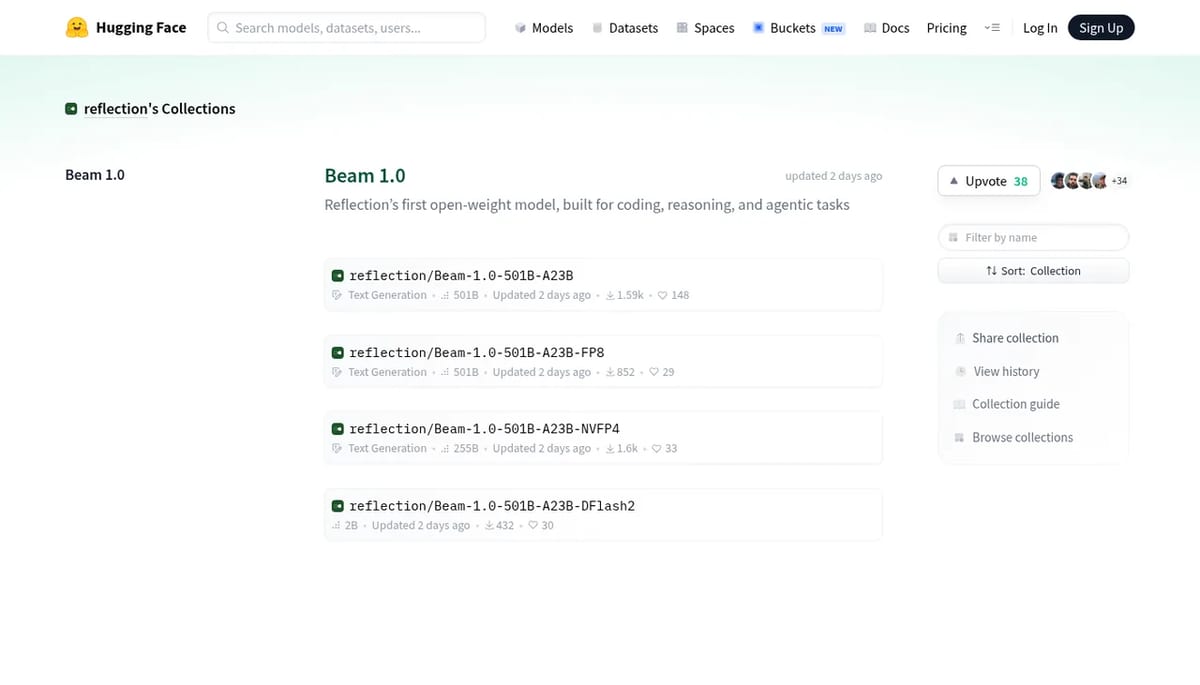The width and height of the screenshot is (1200, 685).
Task: Click the Models cube icon in navbar
Action: (520, 28)
